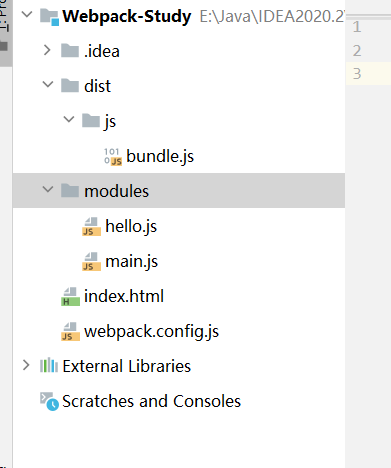Click the Webpack-Study project module icon
This screenshot has width=391, height=468.
tap(49, 17)
